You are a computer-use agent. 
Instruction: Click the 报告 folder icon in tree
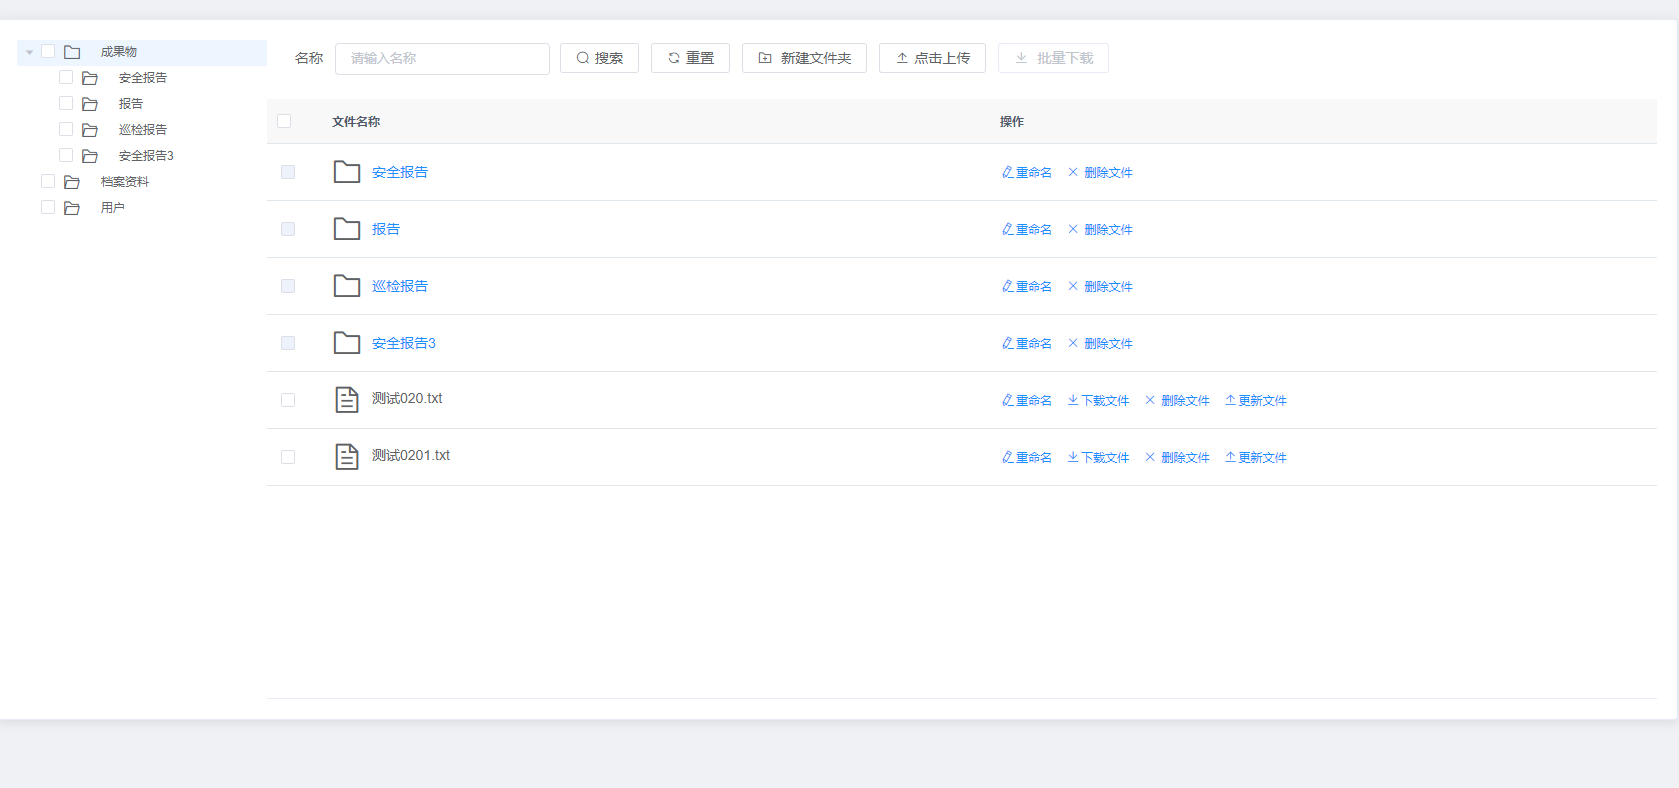[x=90, y=104]
